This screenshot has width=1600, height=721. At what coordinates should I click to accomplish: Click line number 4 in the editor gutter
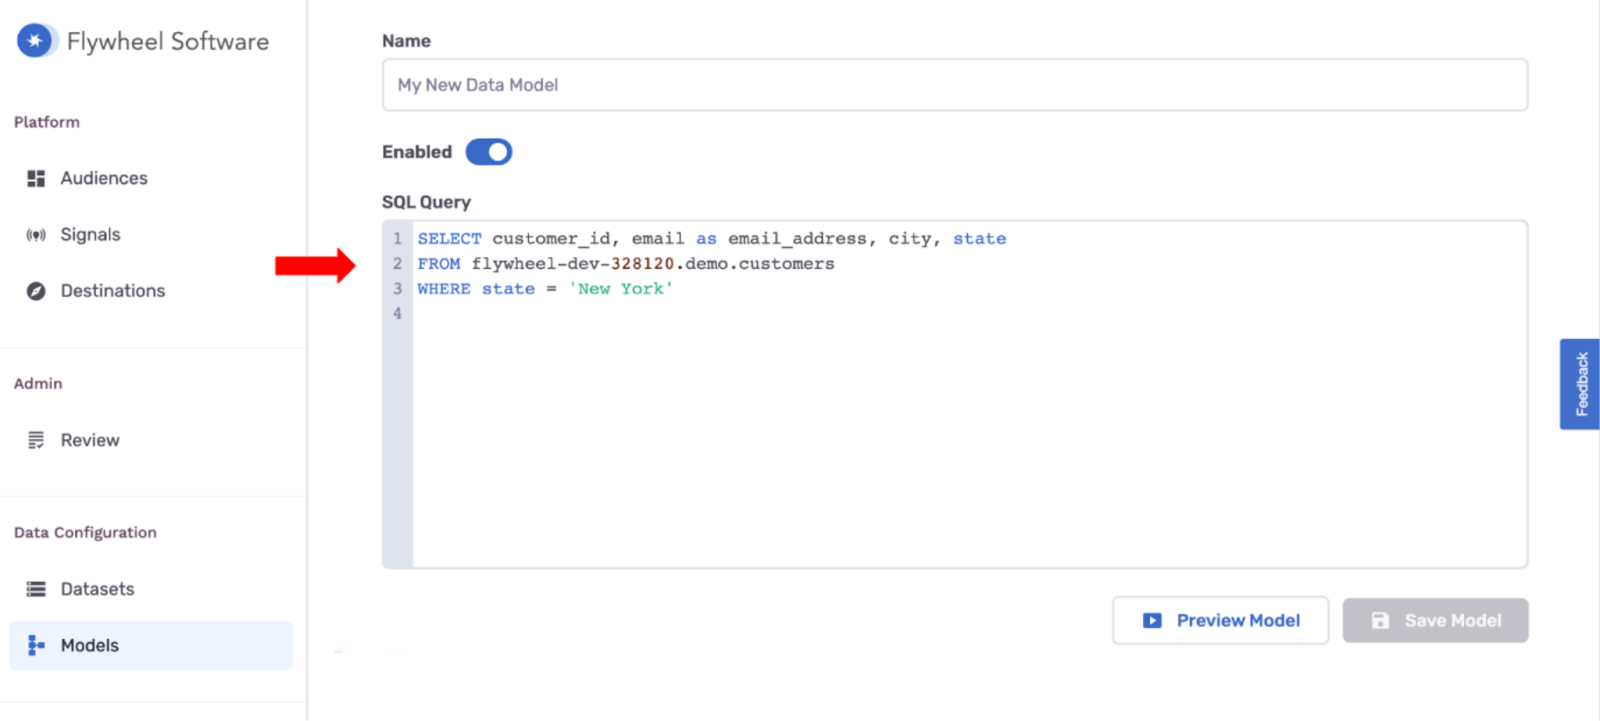coord(397,314)
